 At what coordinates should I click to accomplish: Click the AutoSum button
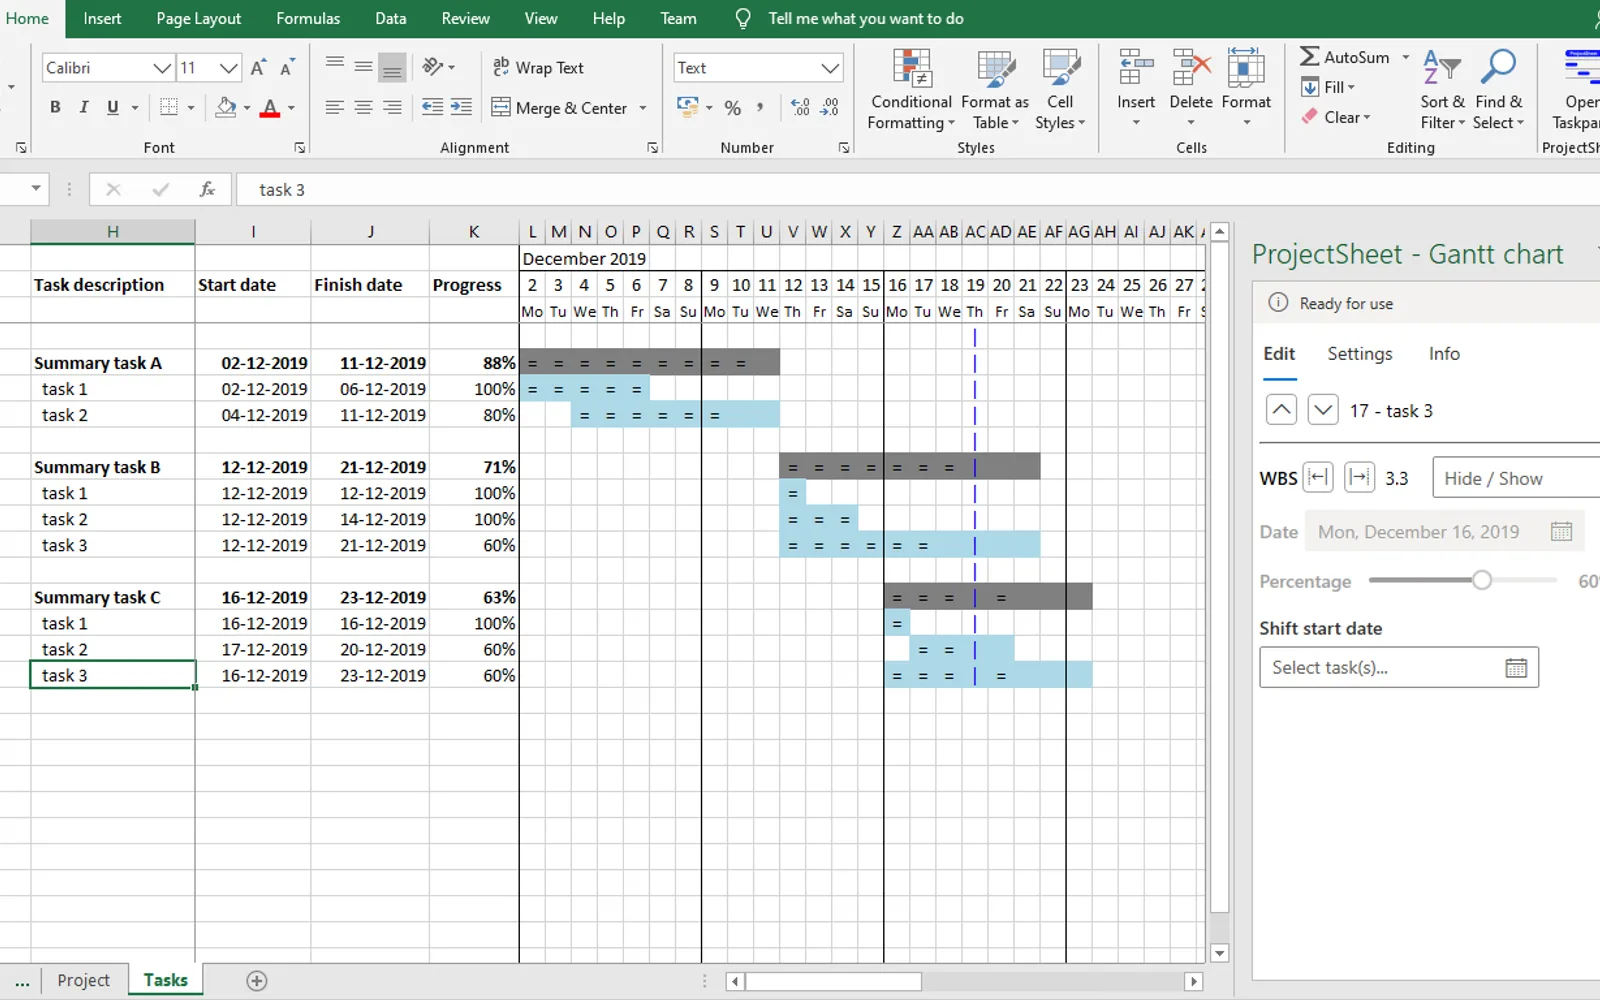pyautogui.click(x=1345, y=57)
